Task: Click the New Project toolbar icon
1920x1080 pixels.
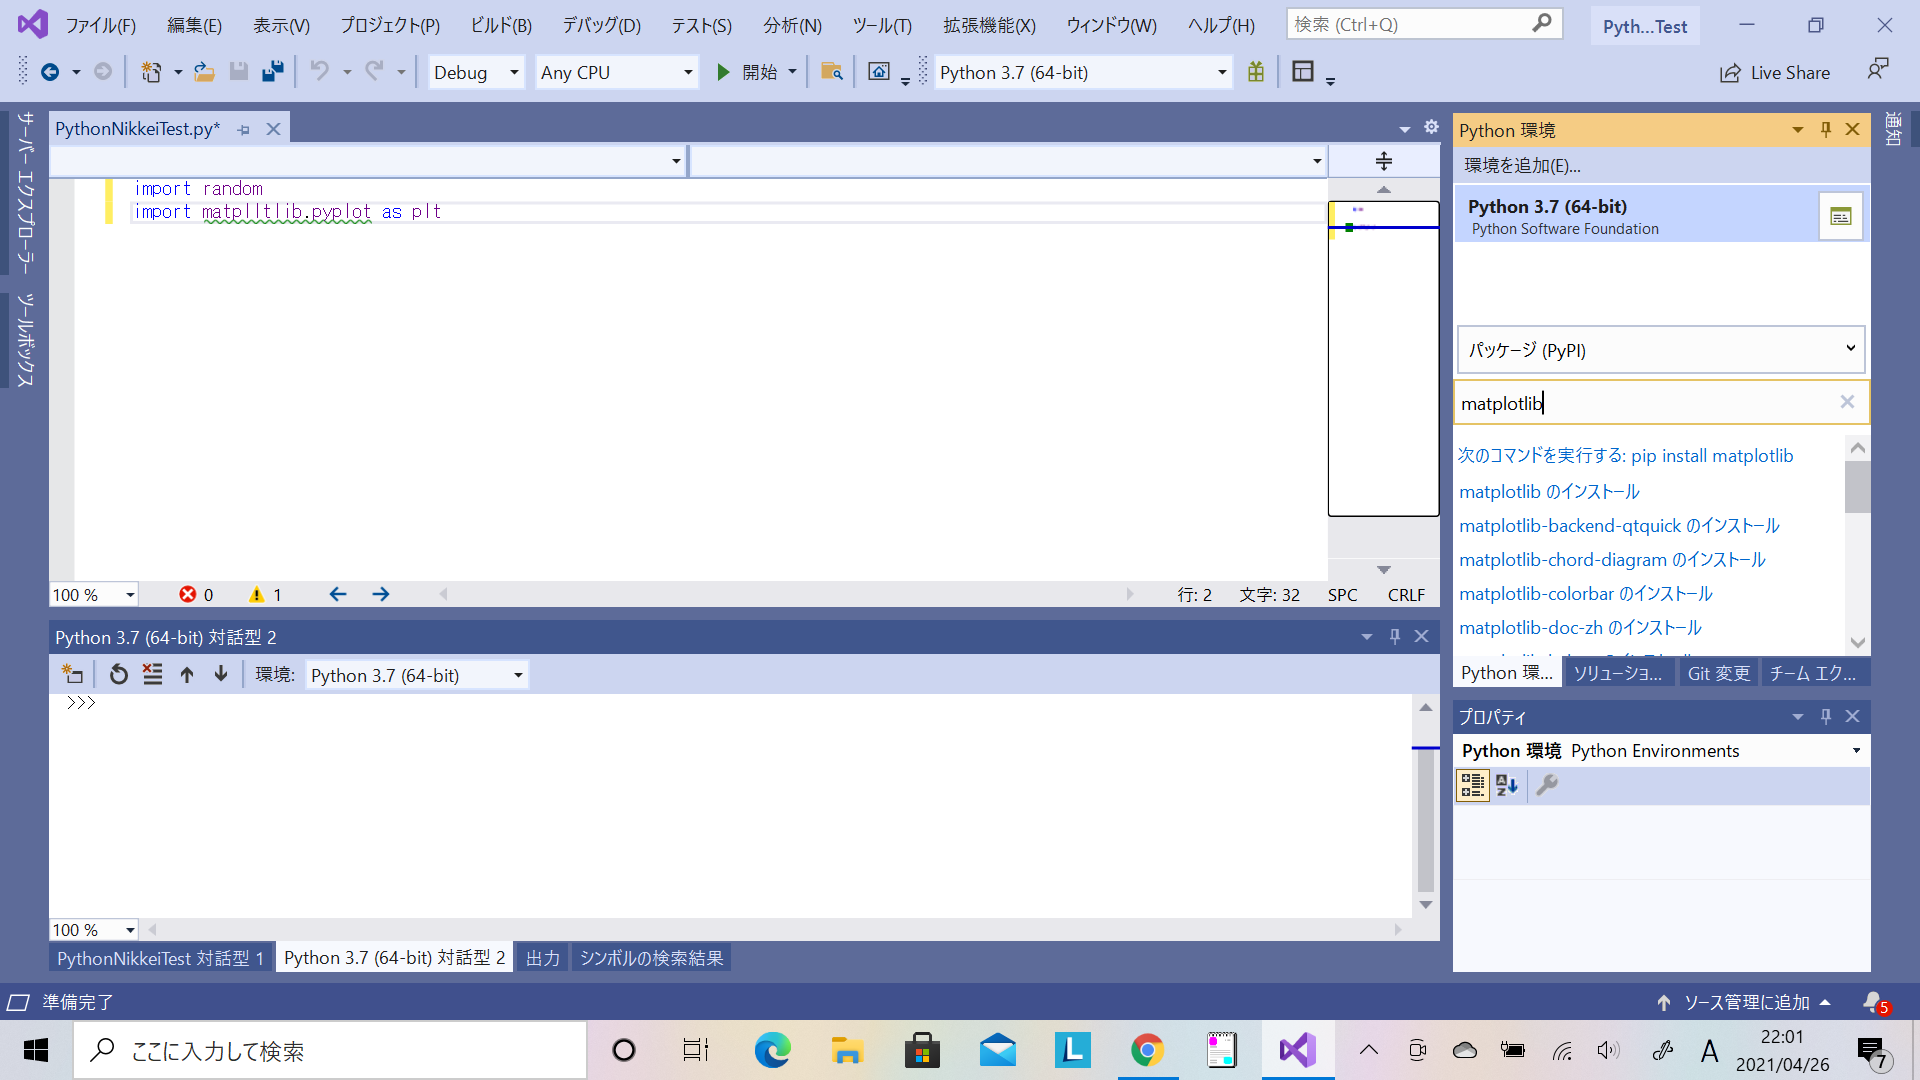Action: (x=149, y=71)
